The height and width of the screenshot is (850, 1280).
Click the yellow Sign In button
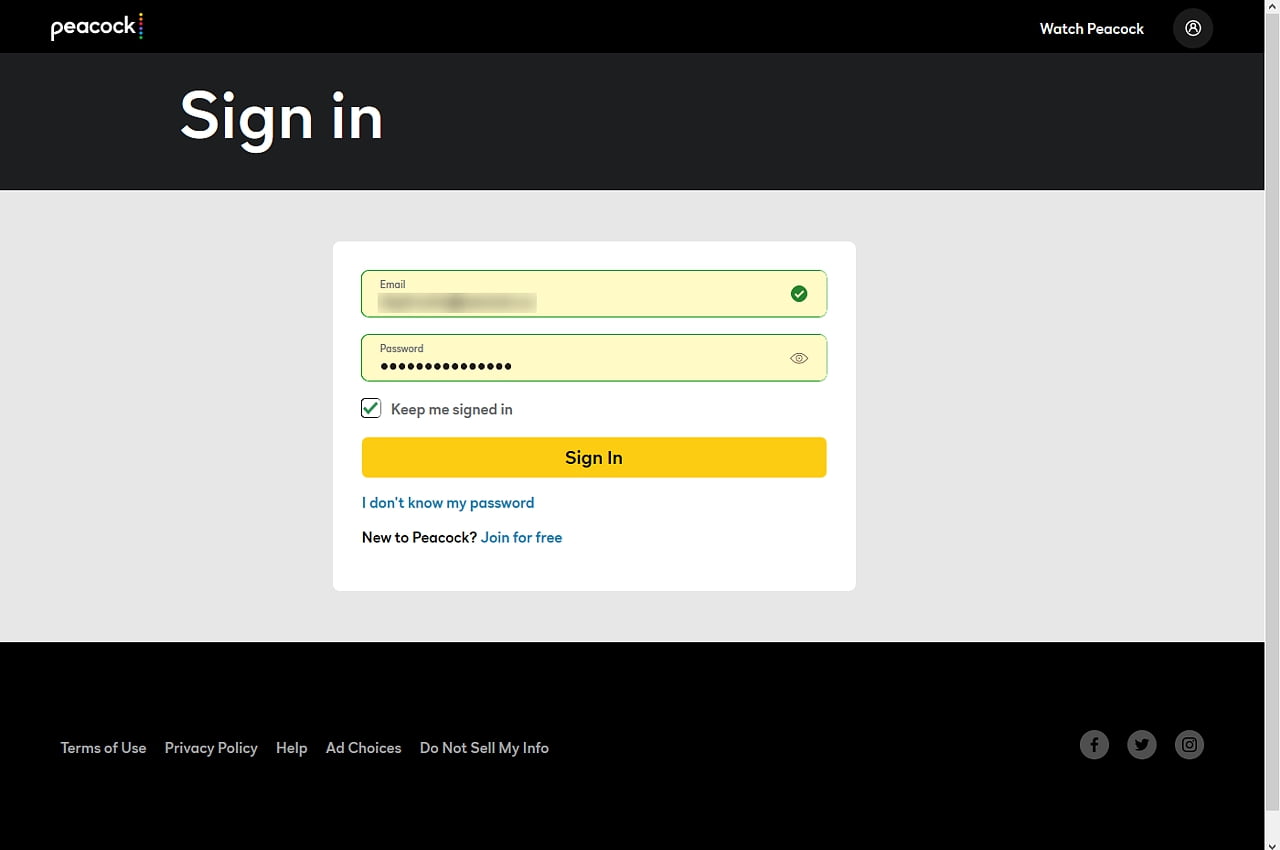pyautogui.click(x=594, y=457)
